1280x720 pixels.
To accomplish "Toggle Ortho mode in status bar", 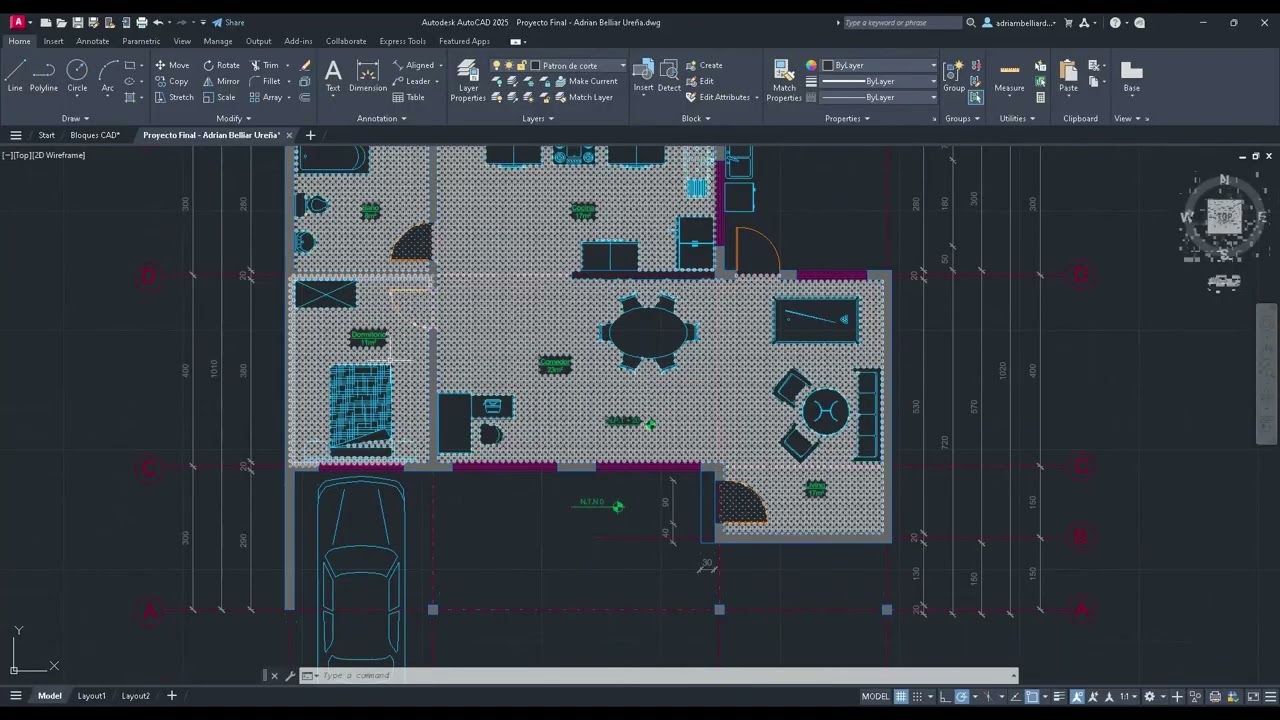I will point(945,696).
